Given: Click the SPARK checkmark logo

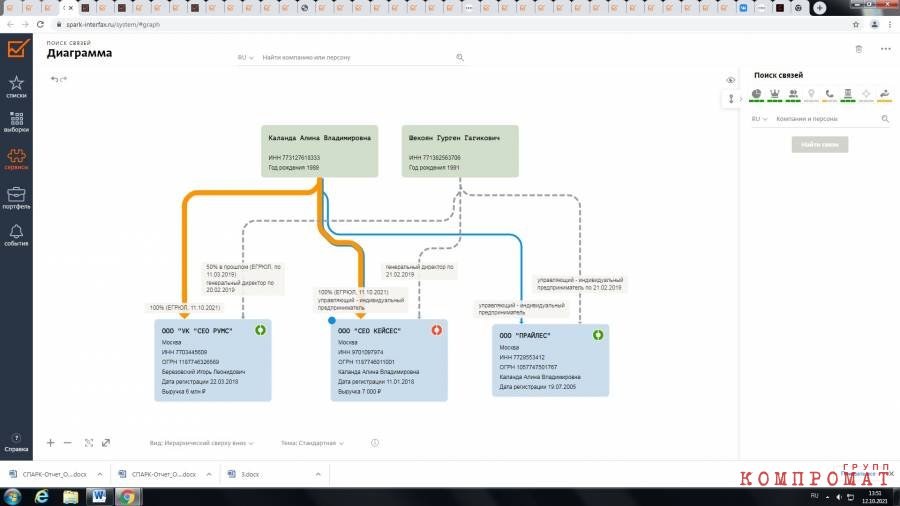Looking at the screenshot, I should [x=18, y=48].
